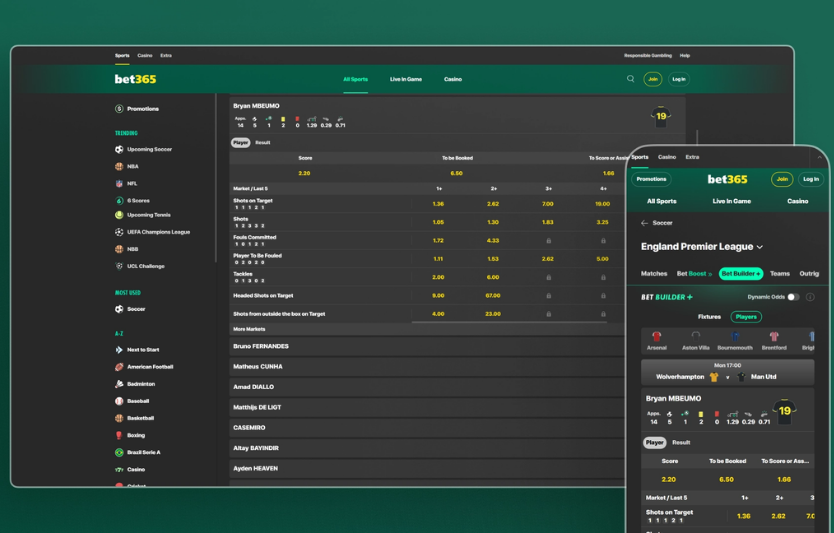Click the desktop sidebar vertical scrollbar

[216, 180]
